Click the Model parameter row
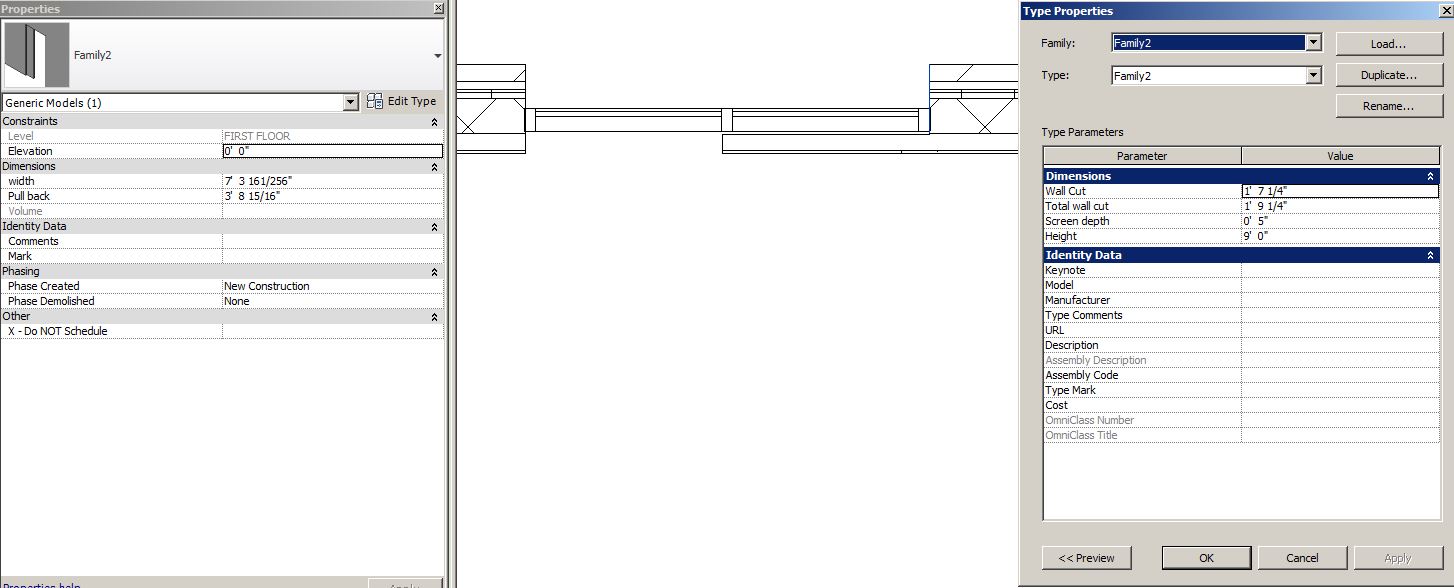 [1241, 285]
